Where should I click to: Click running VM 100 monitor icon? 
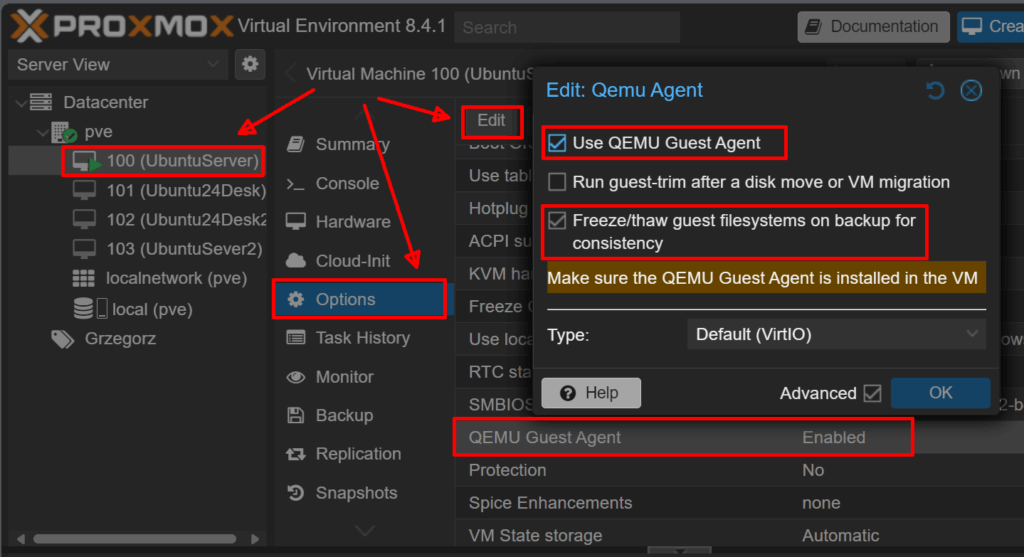pyautogui.click(x=87, y=161)
